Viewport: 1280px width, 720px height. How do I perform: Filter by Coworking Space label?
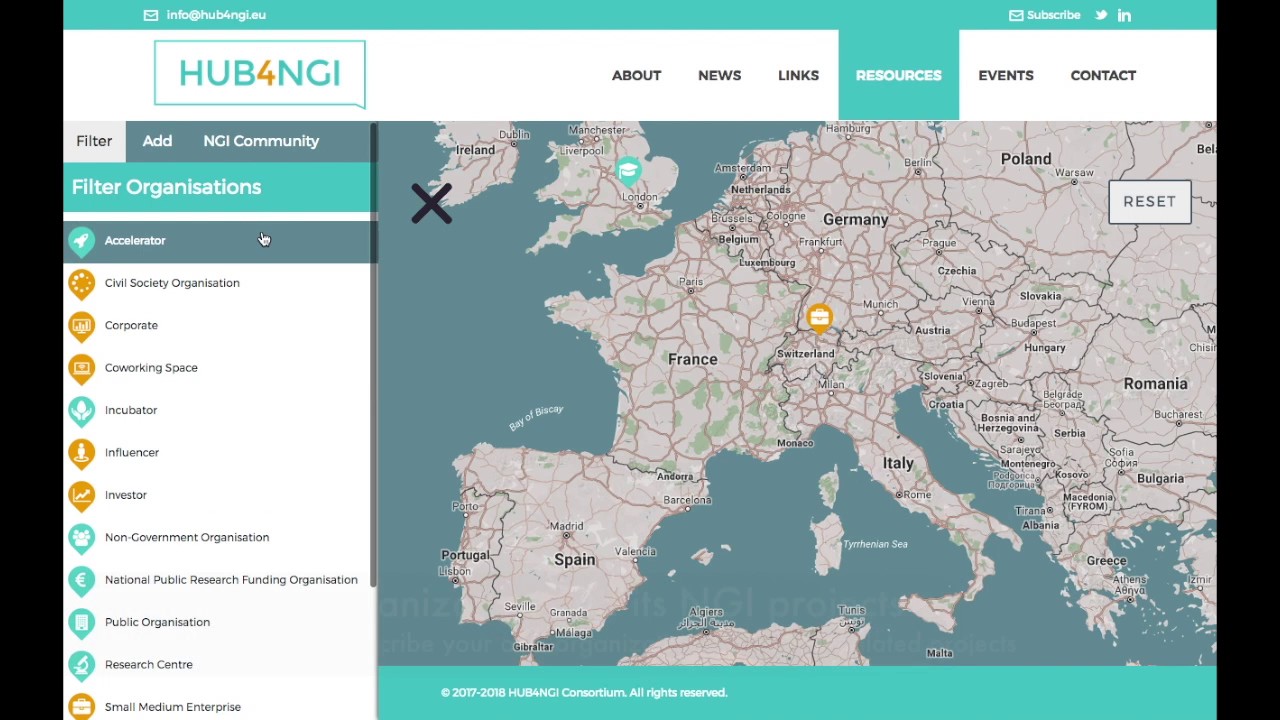(151, 367)
